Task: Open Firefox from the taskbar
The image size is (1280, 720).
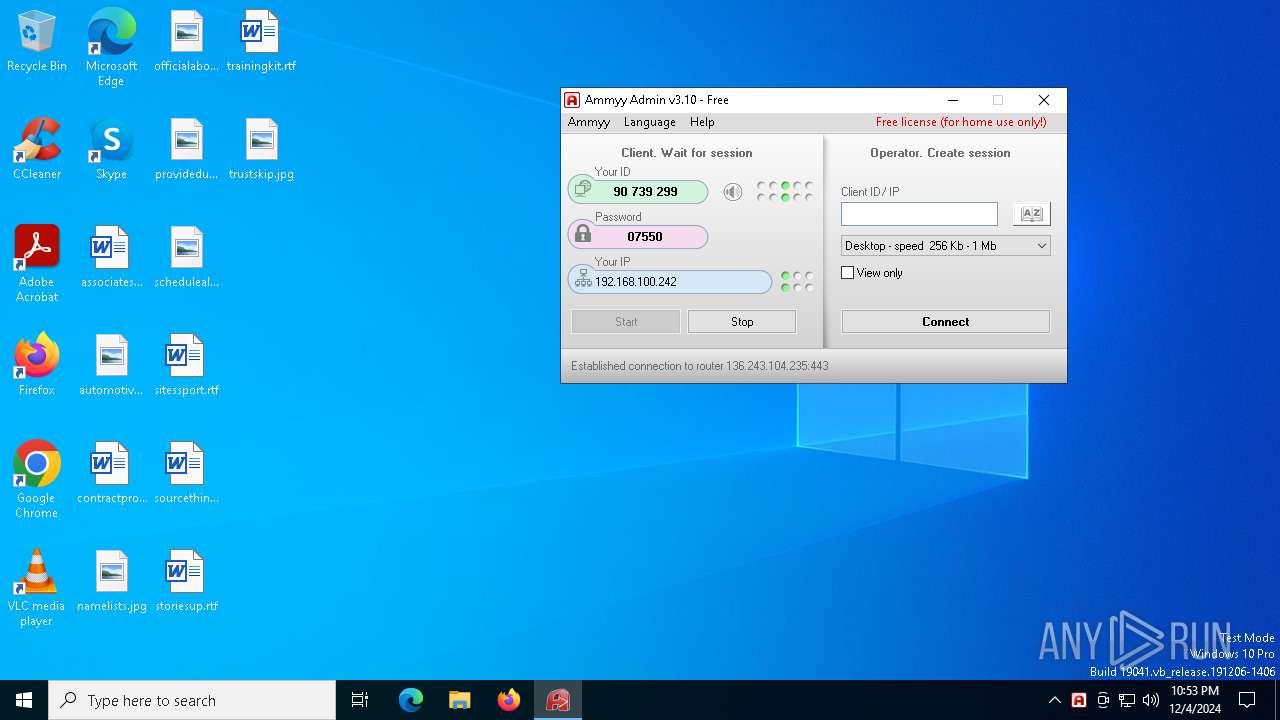Action: [509, 700]
